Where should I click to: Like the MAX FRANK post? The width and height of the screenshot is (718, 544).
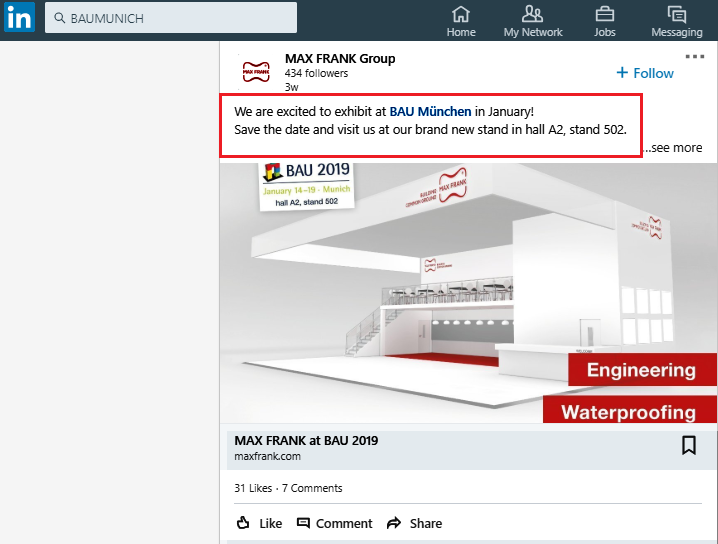click(259, 523)
